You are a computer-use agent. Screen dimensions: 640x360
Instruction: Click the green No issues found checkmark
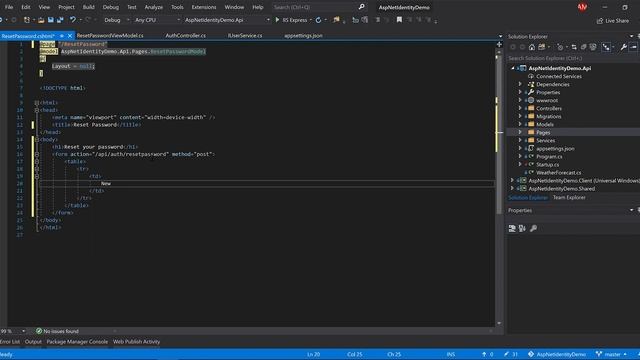click(x=39, y=331)
